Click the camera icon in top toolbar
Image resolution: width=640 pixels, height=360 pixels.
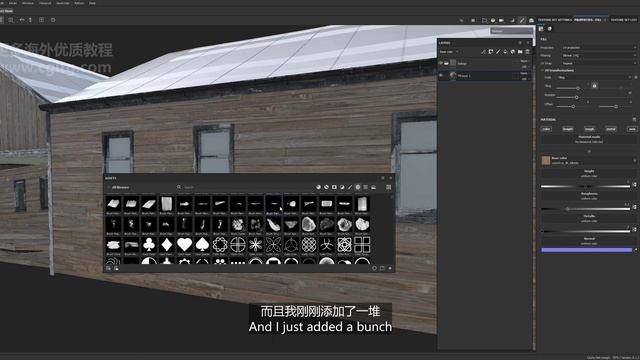(x=501, y=20)
